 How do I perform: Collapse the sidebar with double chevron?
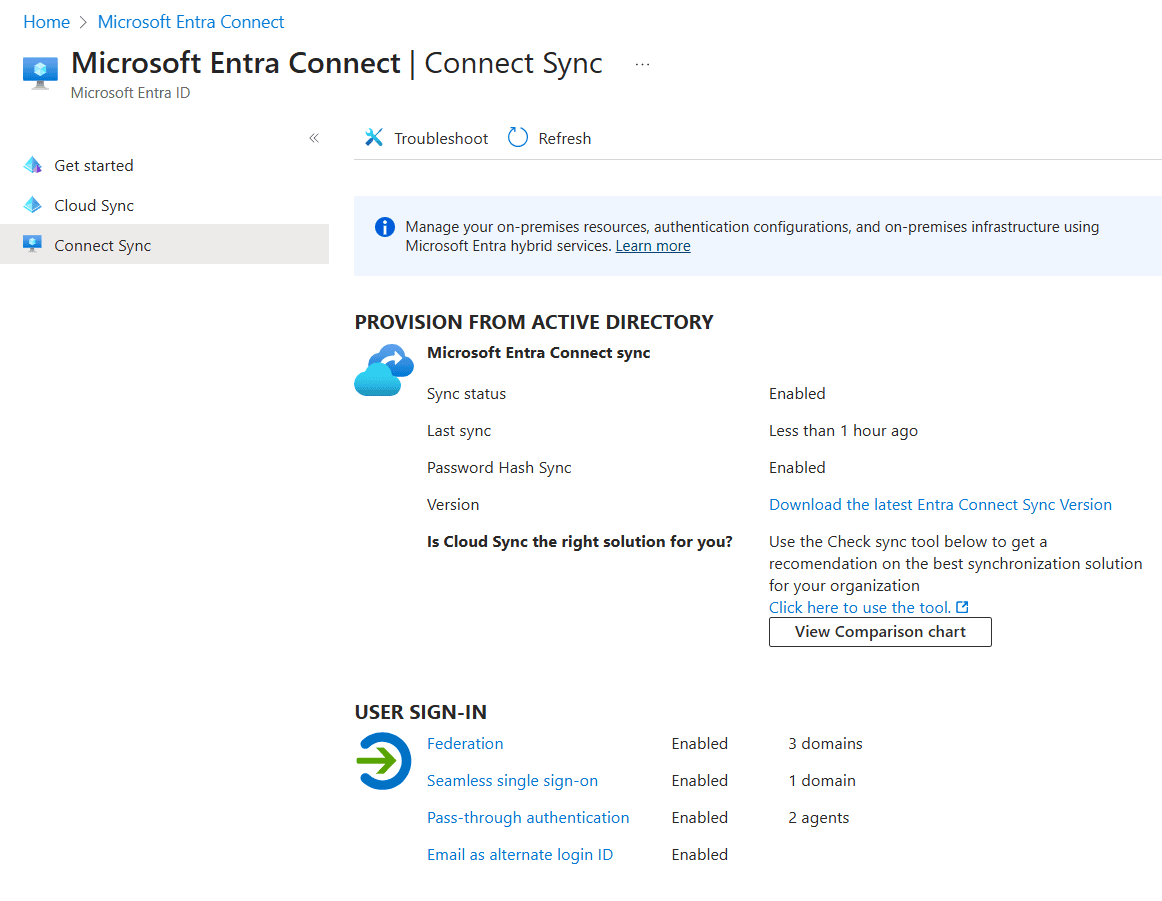[314, 138]
